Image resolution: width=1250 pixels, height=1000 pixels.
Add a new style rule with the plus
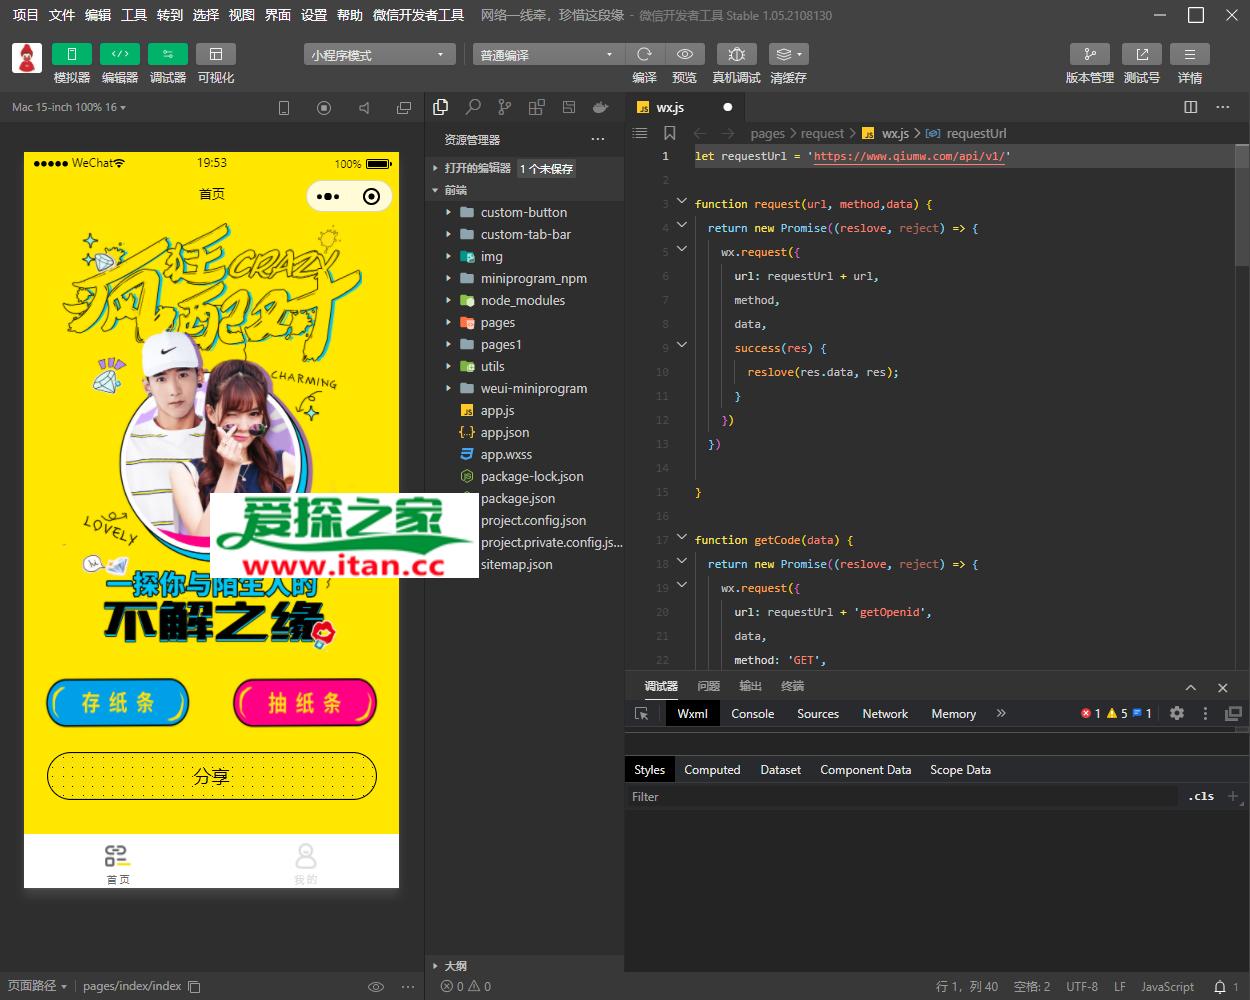coord(1233,797)
